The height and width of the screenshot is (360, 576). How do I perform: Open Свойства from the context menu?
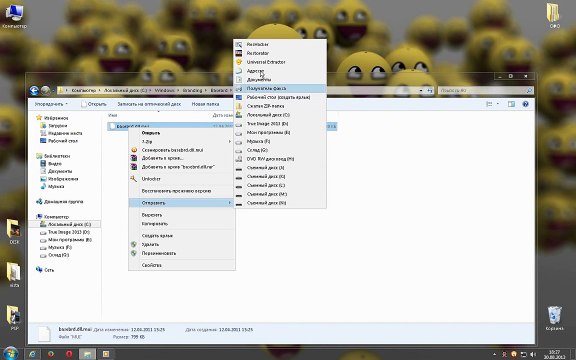click(x=181, y=265)
